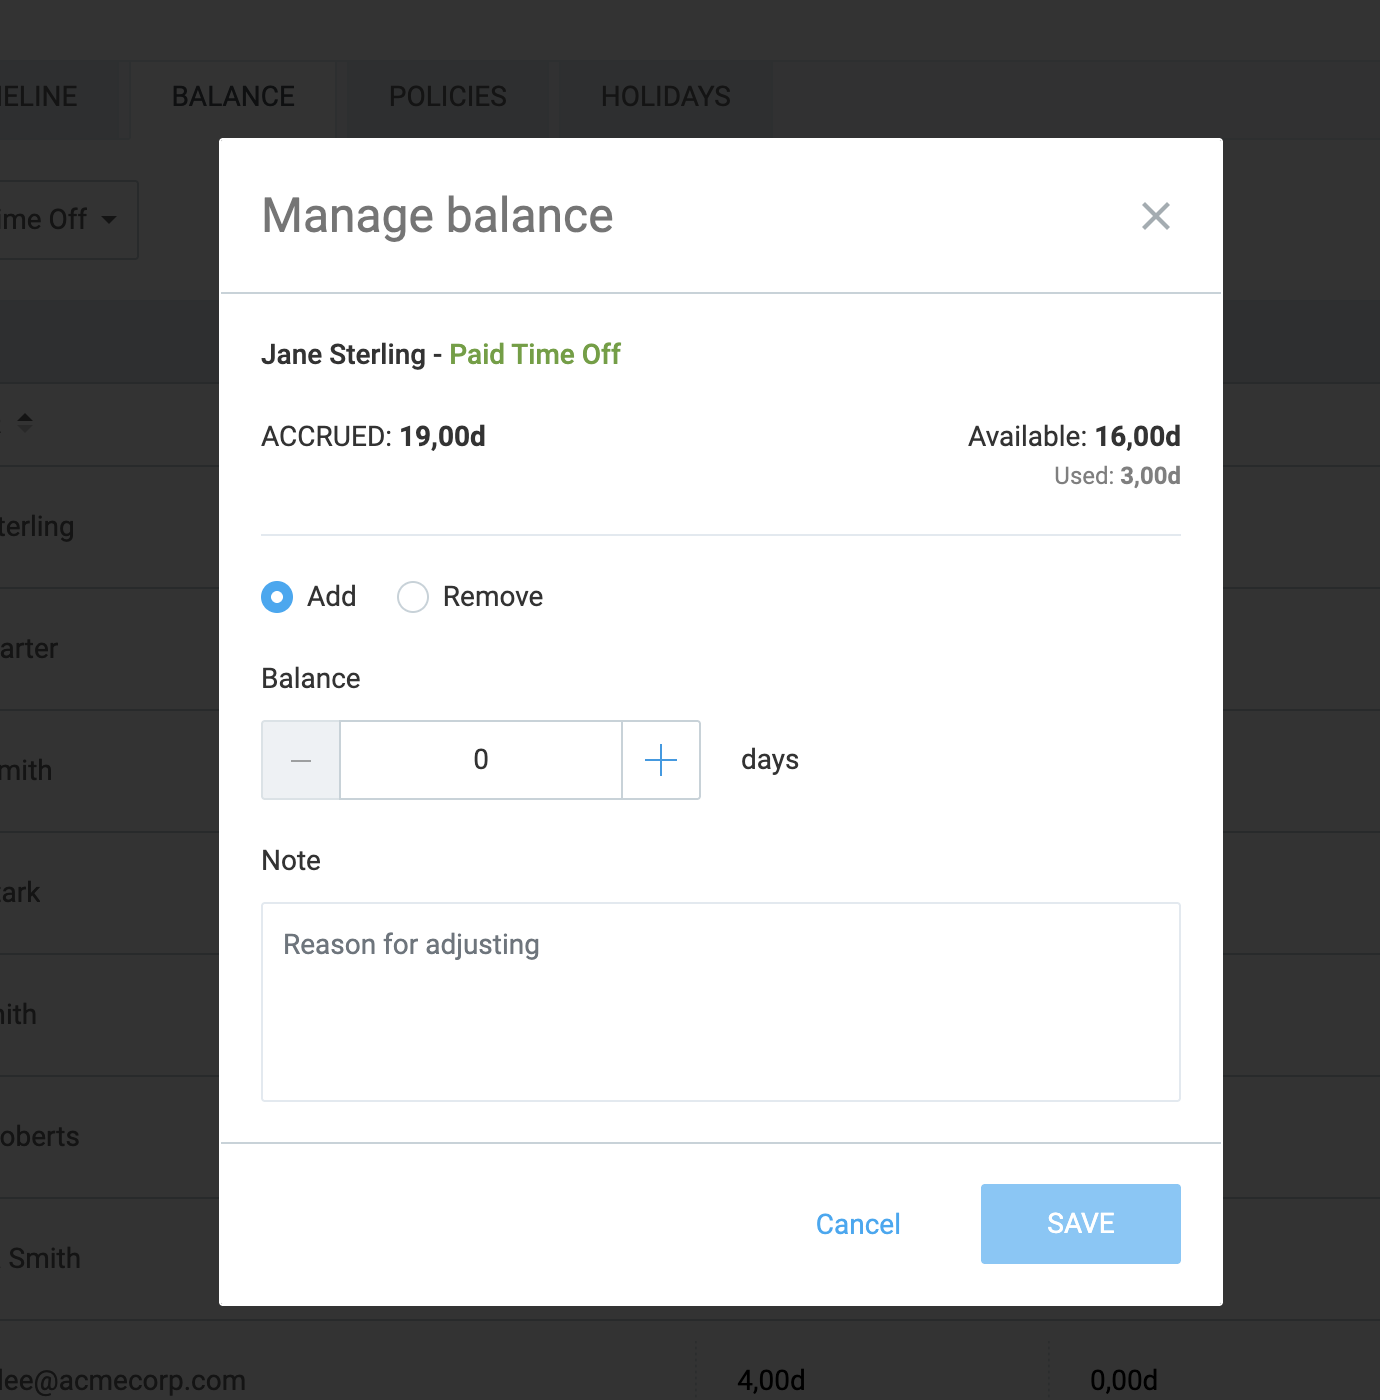
Task: Click the Reason for adjusting note box
Action: [721, 1002]
